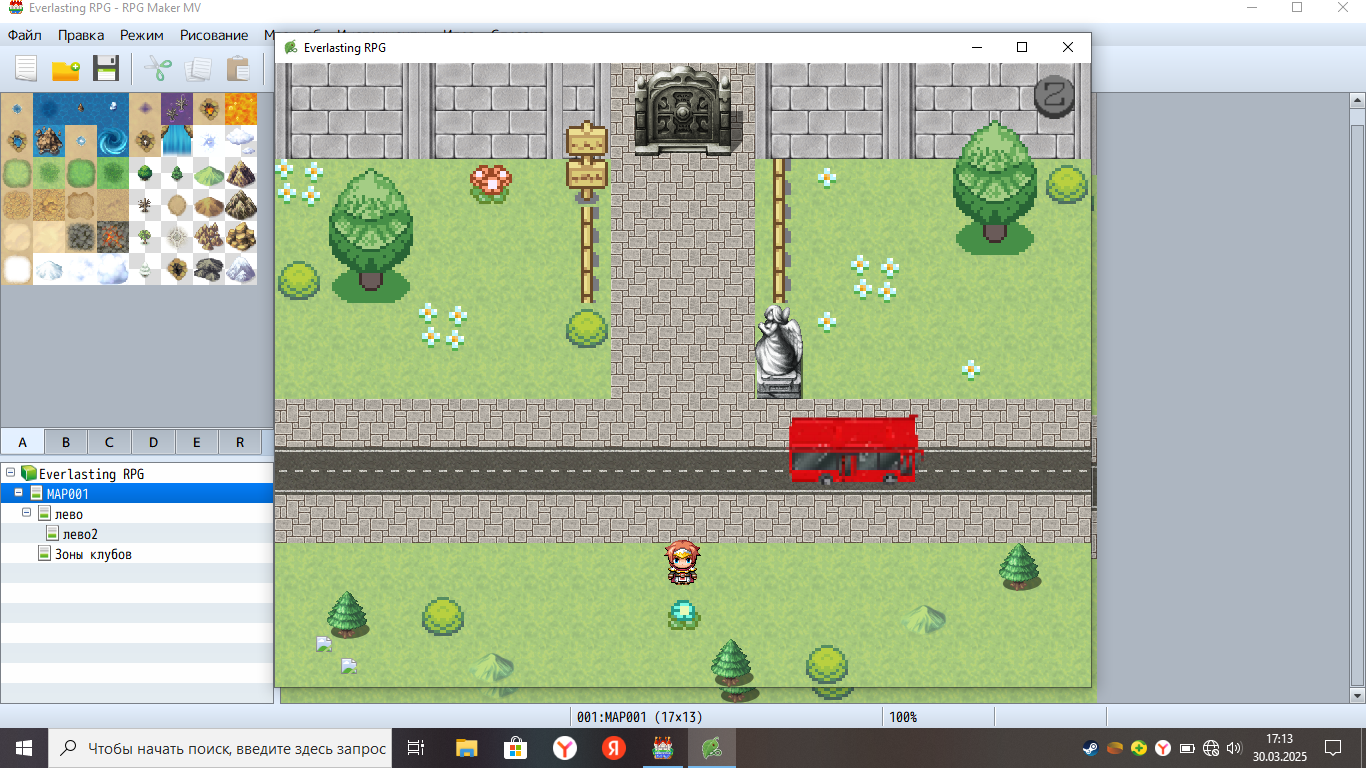Choose the rocks-in-water tile
Image resolution: width=1366 pixels, height=768 pixels.
coord(49,141)
